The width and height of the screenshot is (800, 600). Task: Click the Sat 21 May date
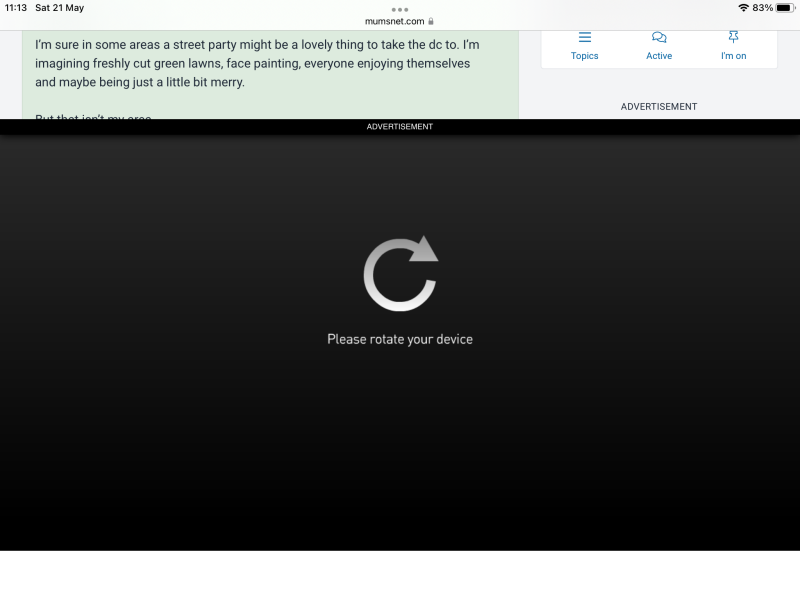click(x=60, y=8)
